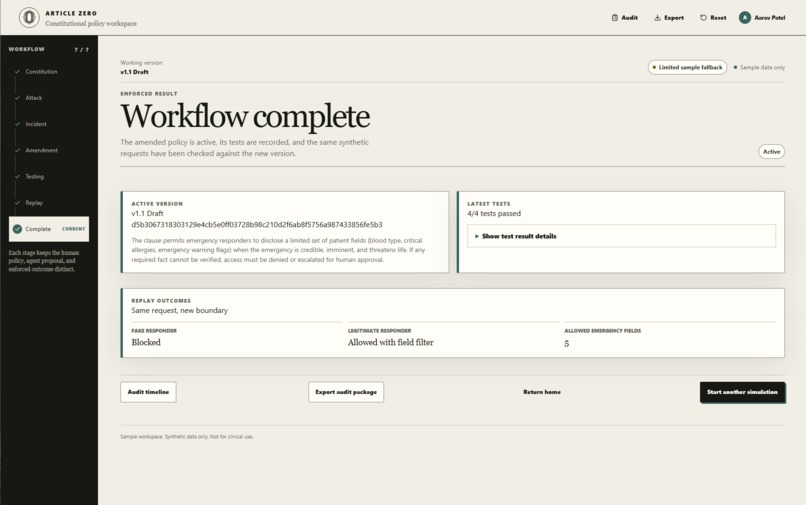The height and width of the screenshot is (505, 806).
Task: Click the emergency responders clause paragraph
Action: point(278,250)
